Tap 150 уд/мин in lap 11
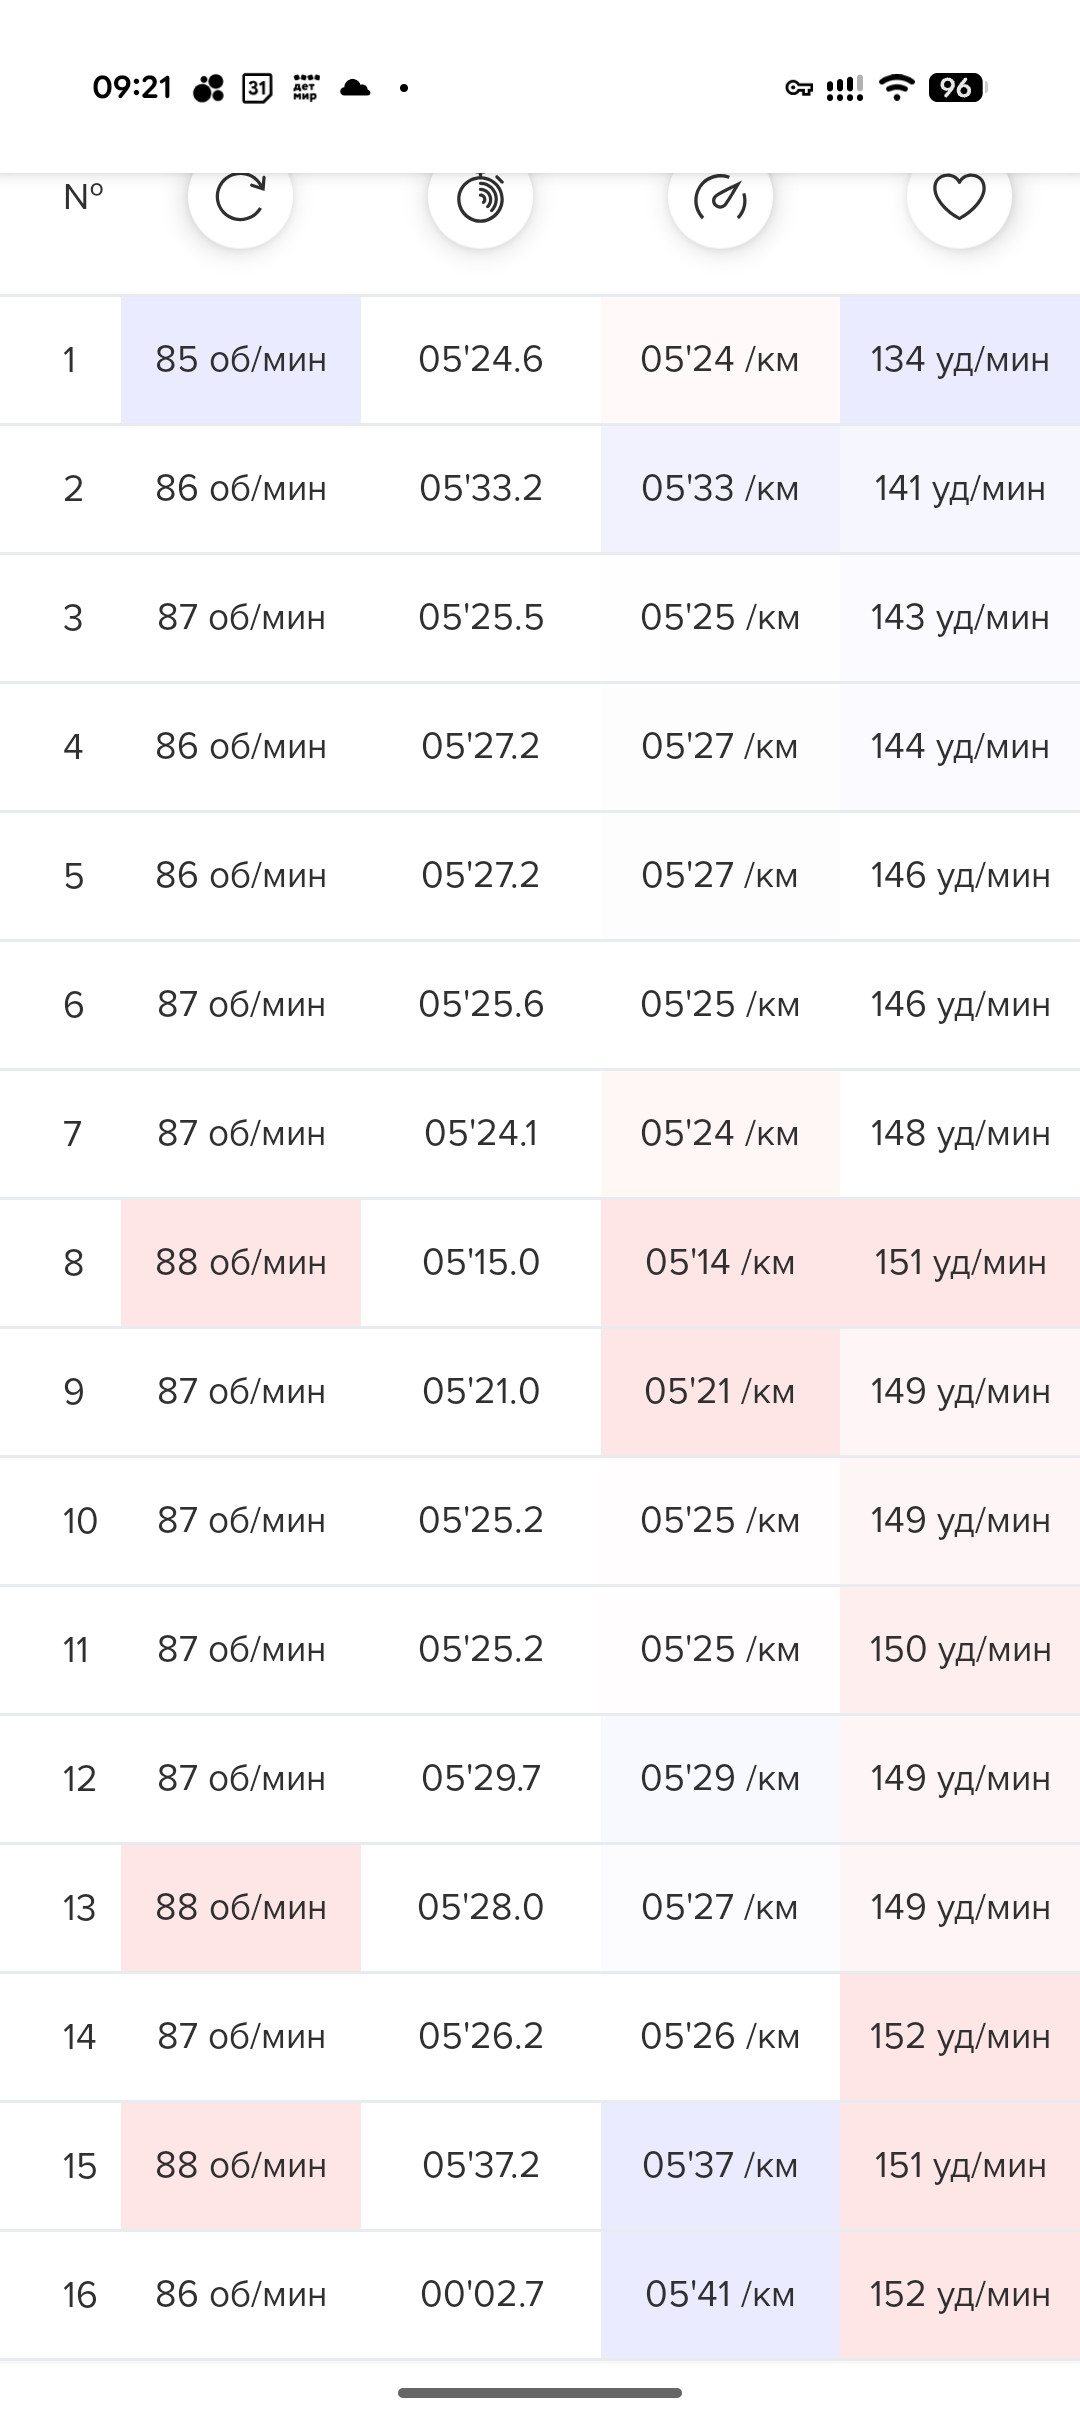 pyautogui.click(x=960, y=1650)
